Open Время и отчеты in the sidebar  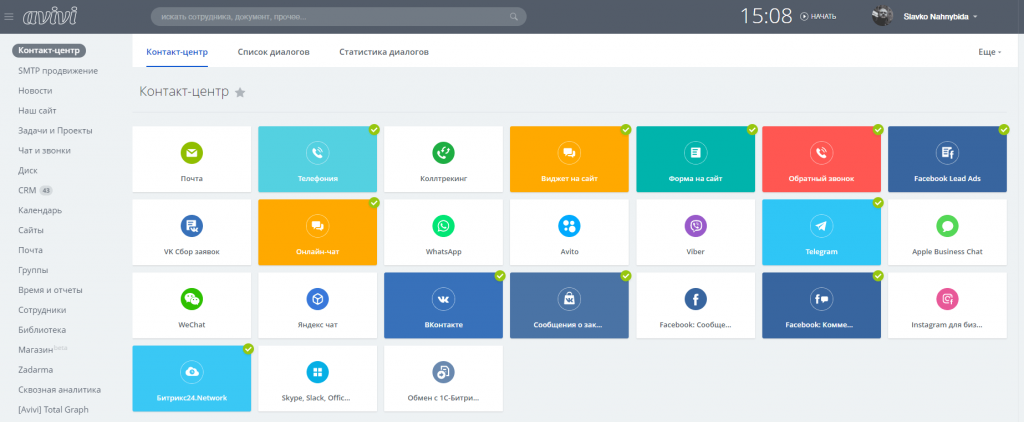pos(50,290)
